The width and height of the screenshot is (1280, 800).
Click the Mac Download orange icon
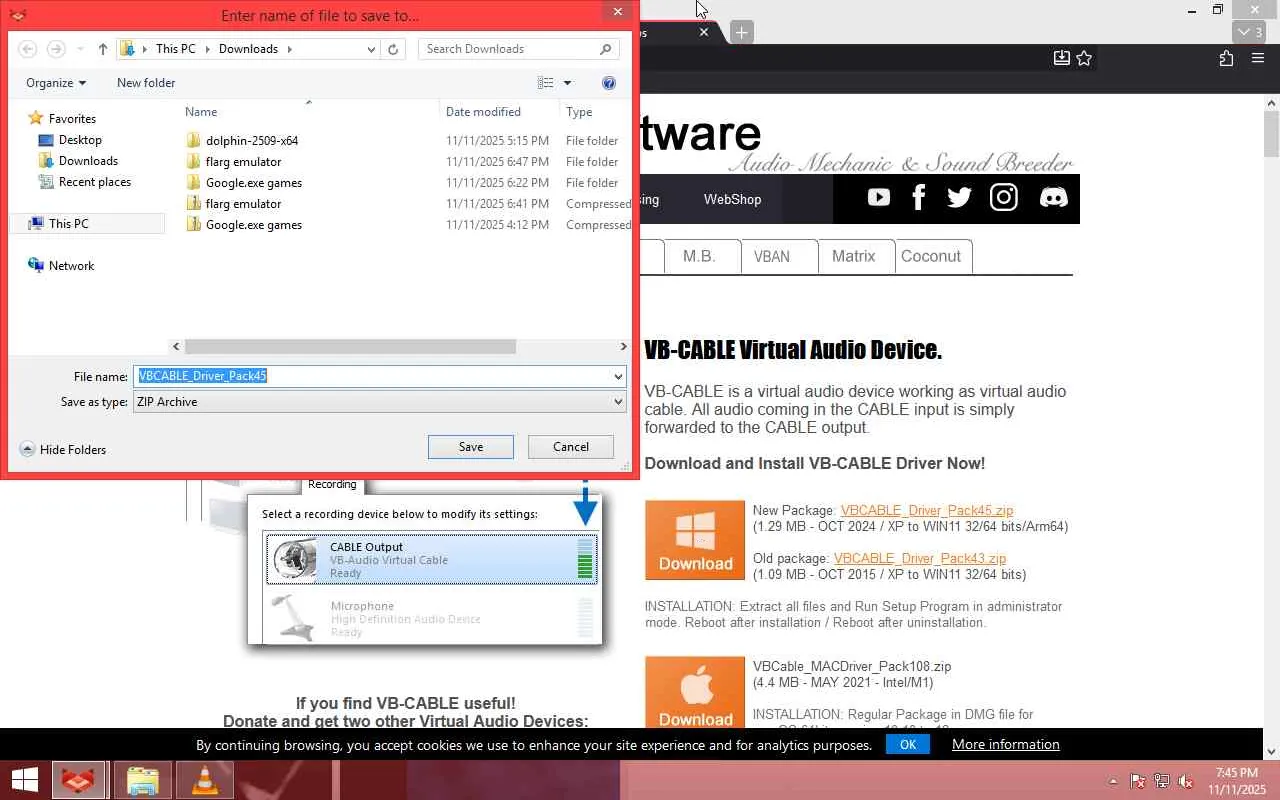[695, 692]
